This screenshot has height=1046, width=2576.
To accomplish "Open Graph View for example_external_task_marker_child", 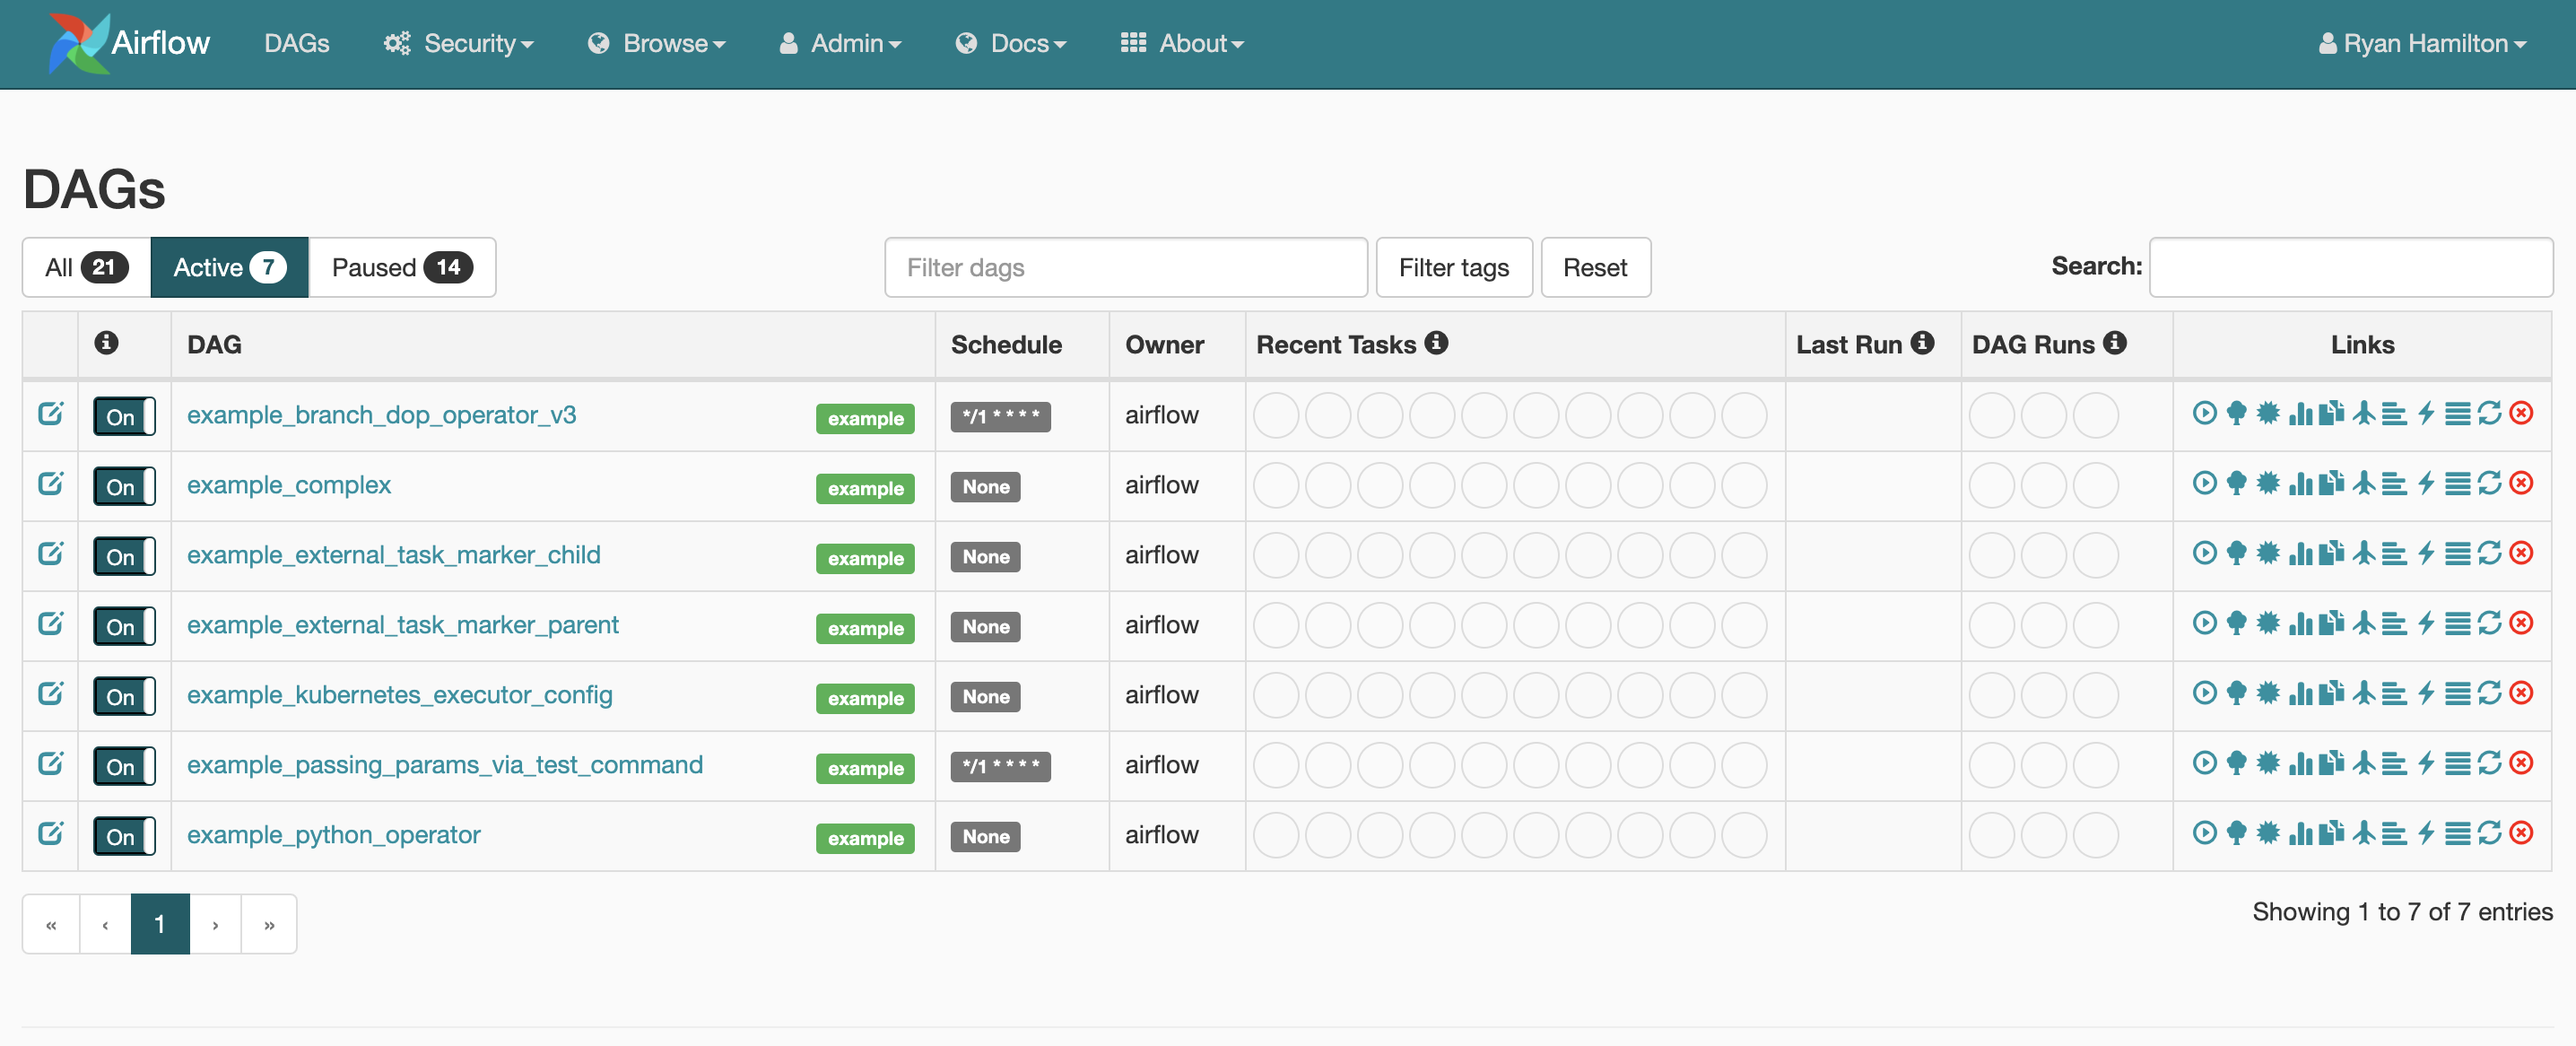I will coord(2268,553).
